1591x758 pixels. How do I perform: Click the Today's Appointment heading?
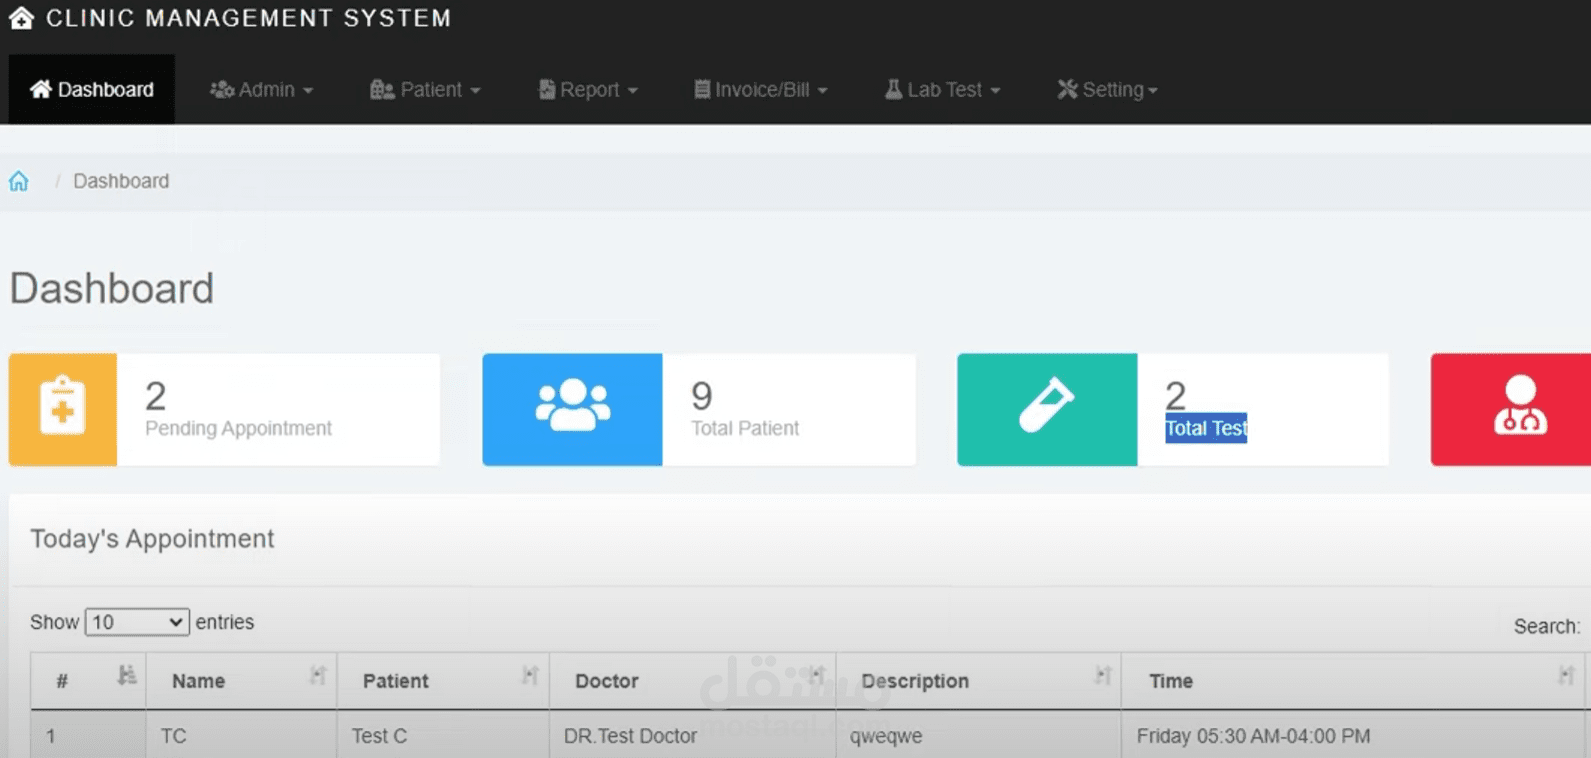click(x=152, y=539)
